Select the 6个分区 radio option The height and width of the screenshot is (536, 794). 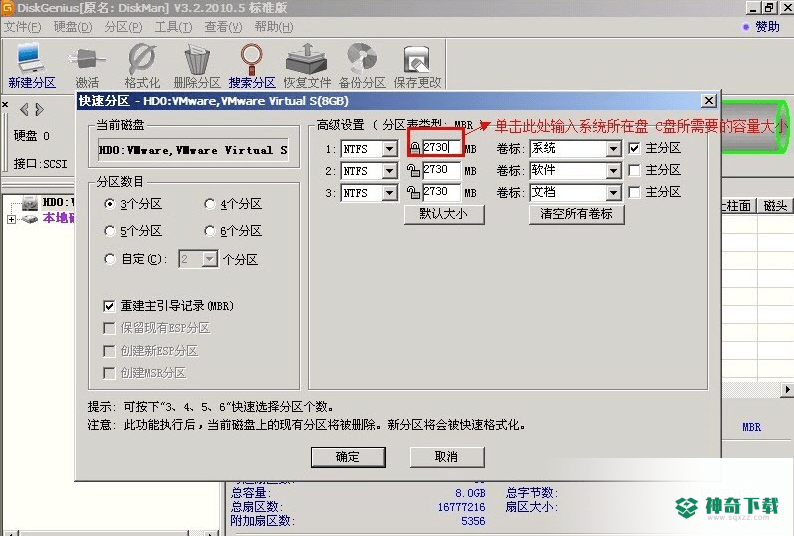(209, 231)
